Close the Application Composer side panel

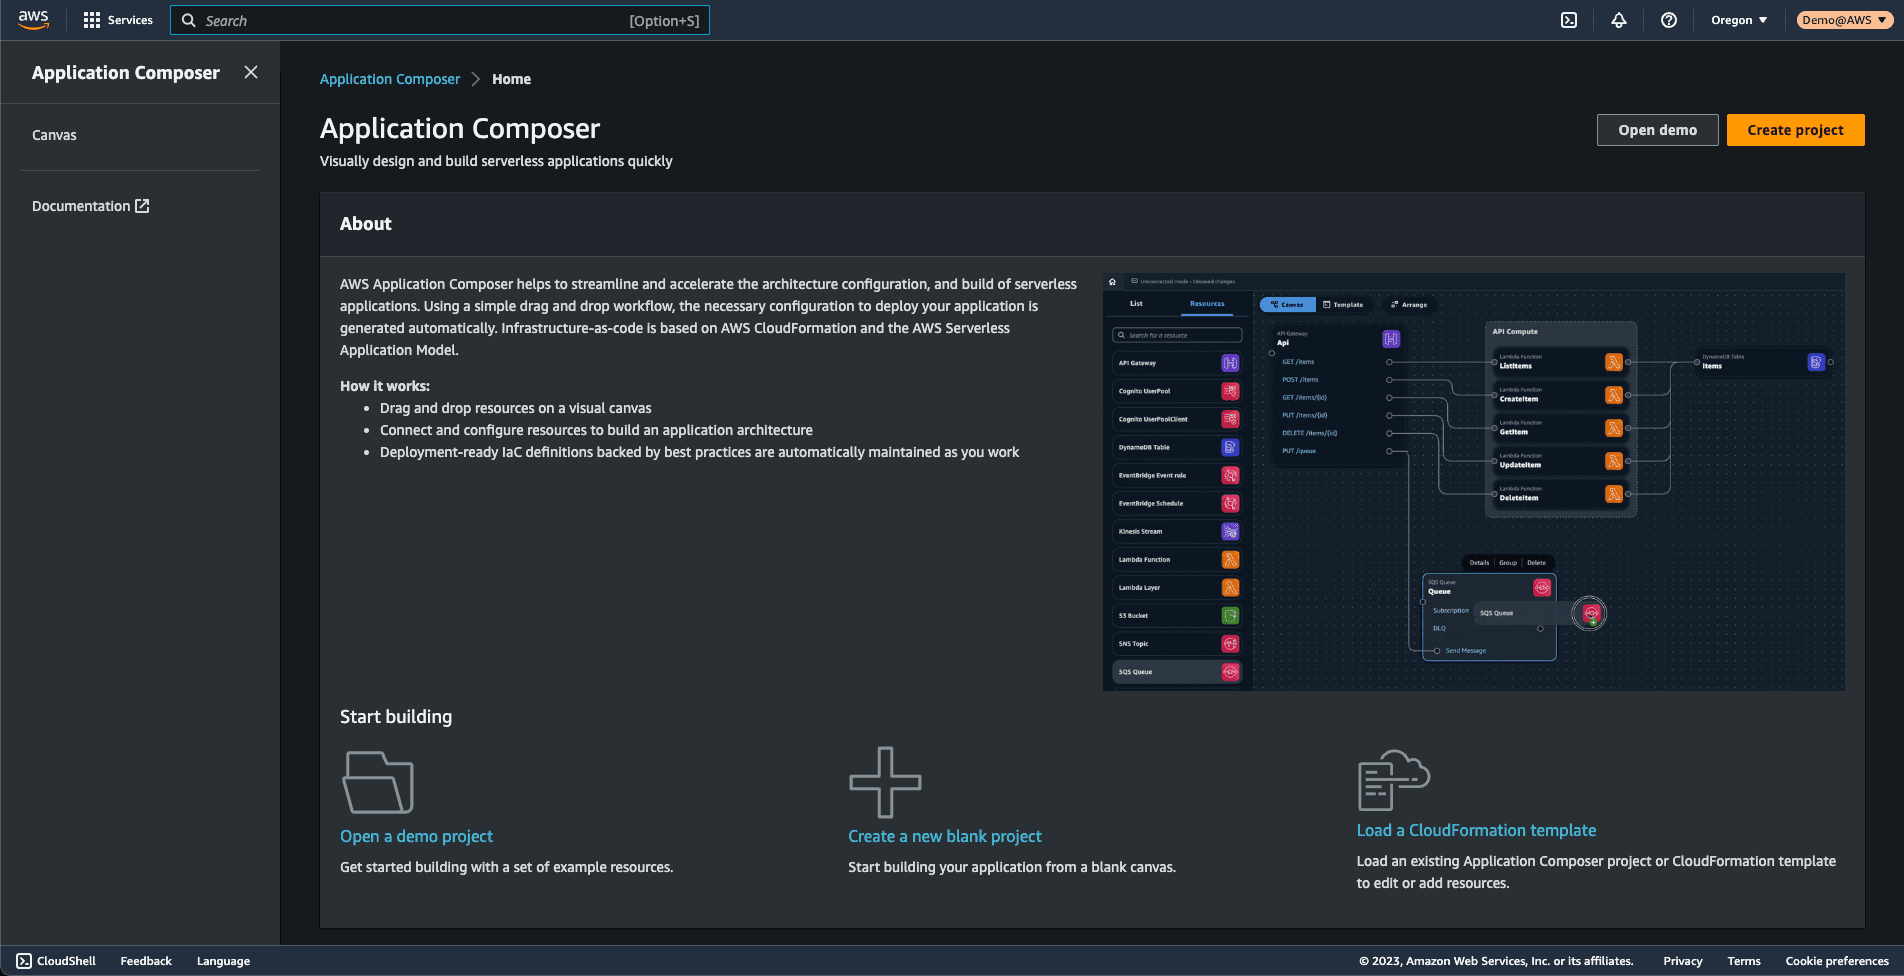pos(251,72)
